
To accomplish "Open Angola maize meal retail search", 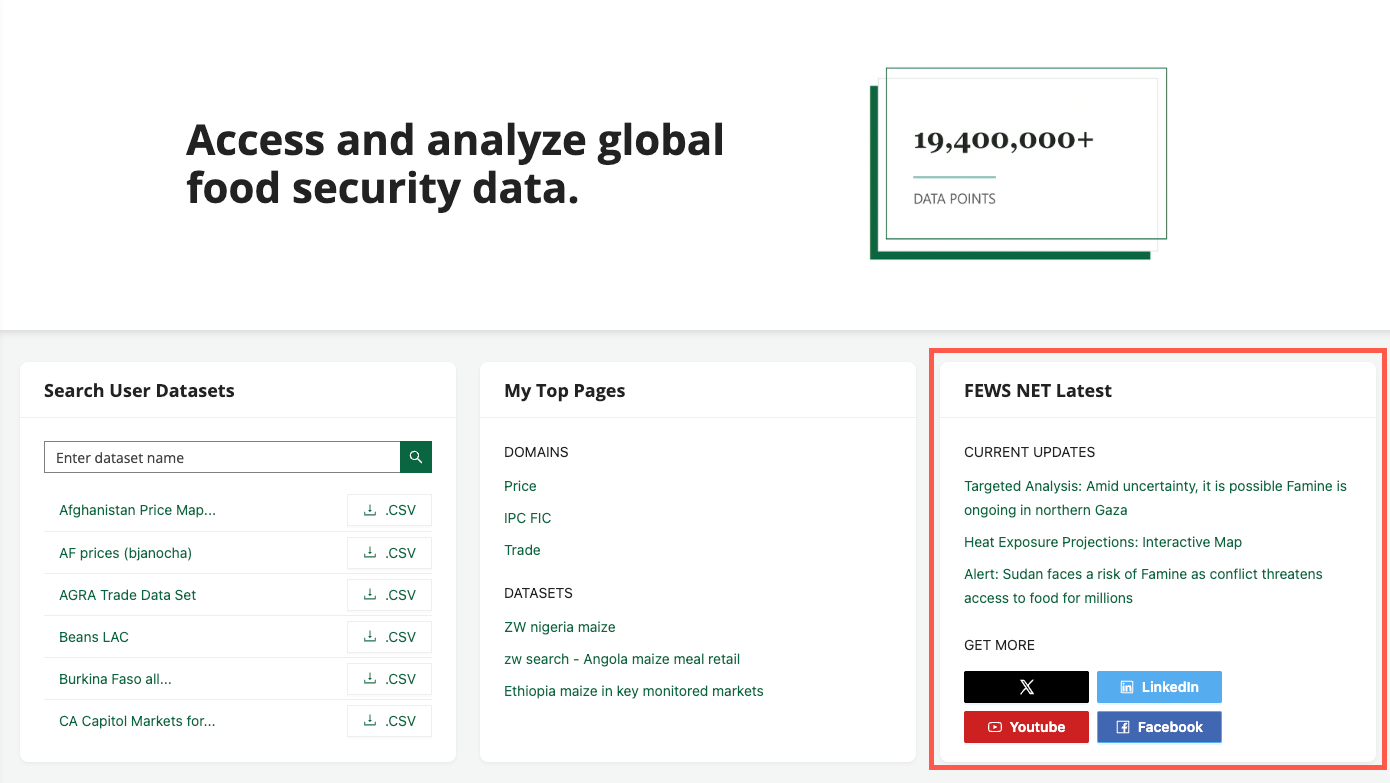I will point(622,659).
